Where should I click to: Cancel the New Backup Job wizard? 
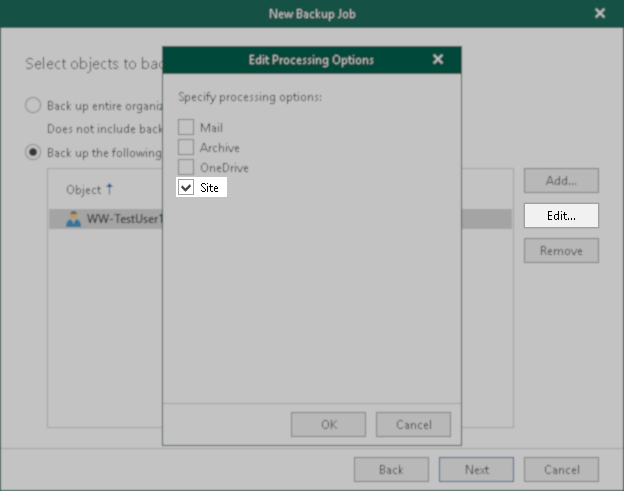pos(561,470)
